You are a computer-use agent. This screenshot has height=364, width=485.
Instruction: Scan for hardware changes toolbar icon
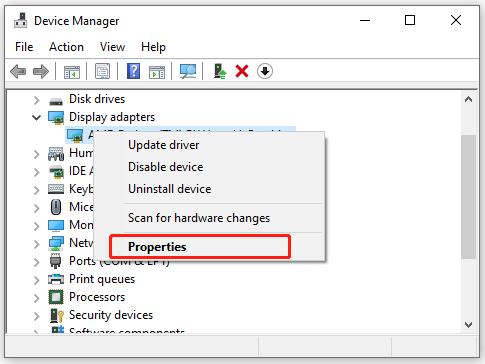point(188,71)
